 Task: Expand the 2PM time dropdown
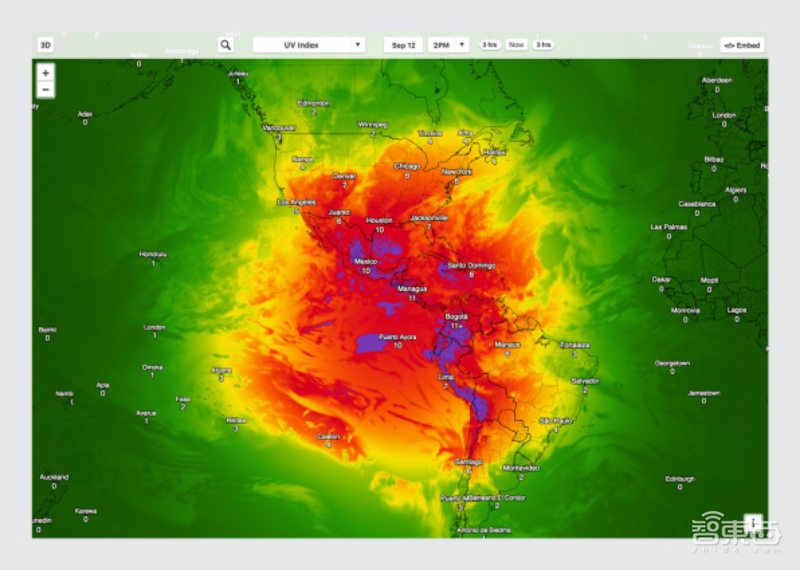point(448,45)
